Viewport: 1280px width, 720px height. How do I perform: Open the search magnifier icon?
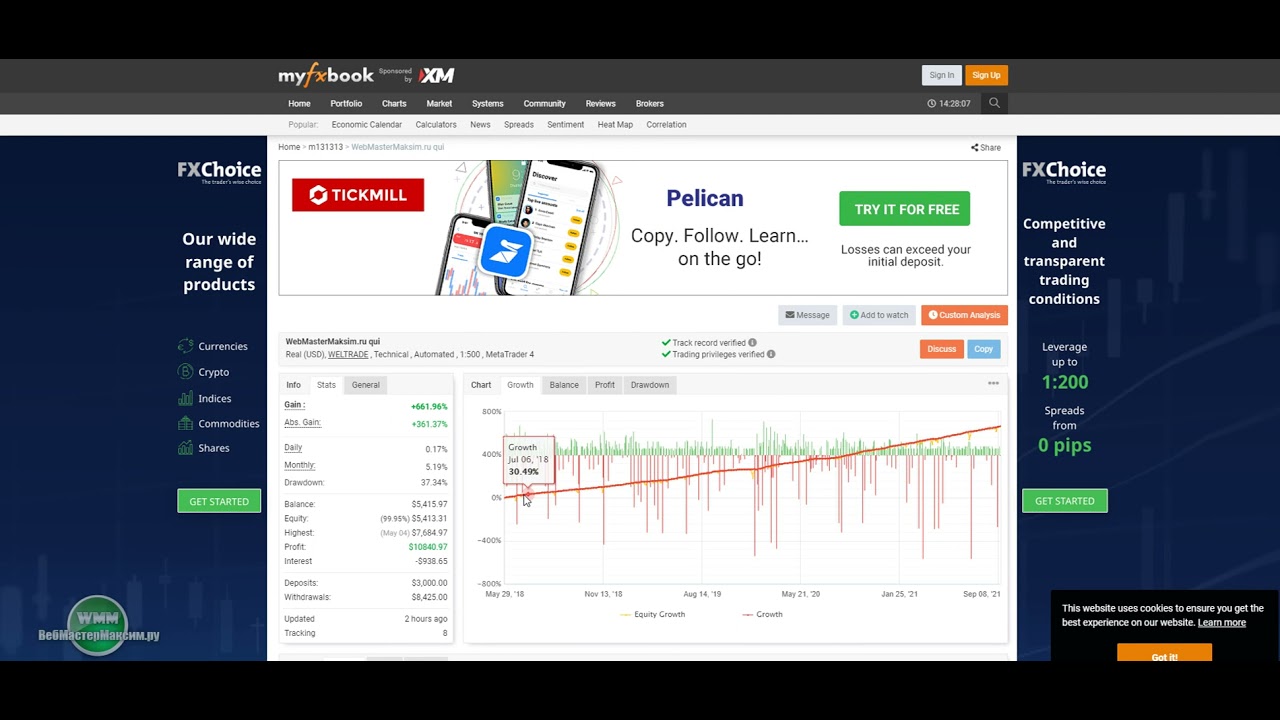(x=994, y=103)
